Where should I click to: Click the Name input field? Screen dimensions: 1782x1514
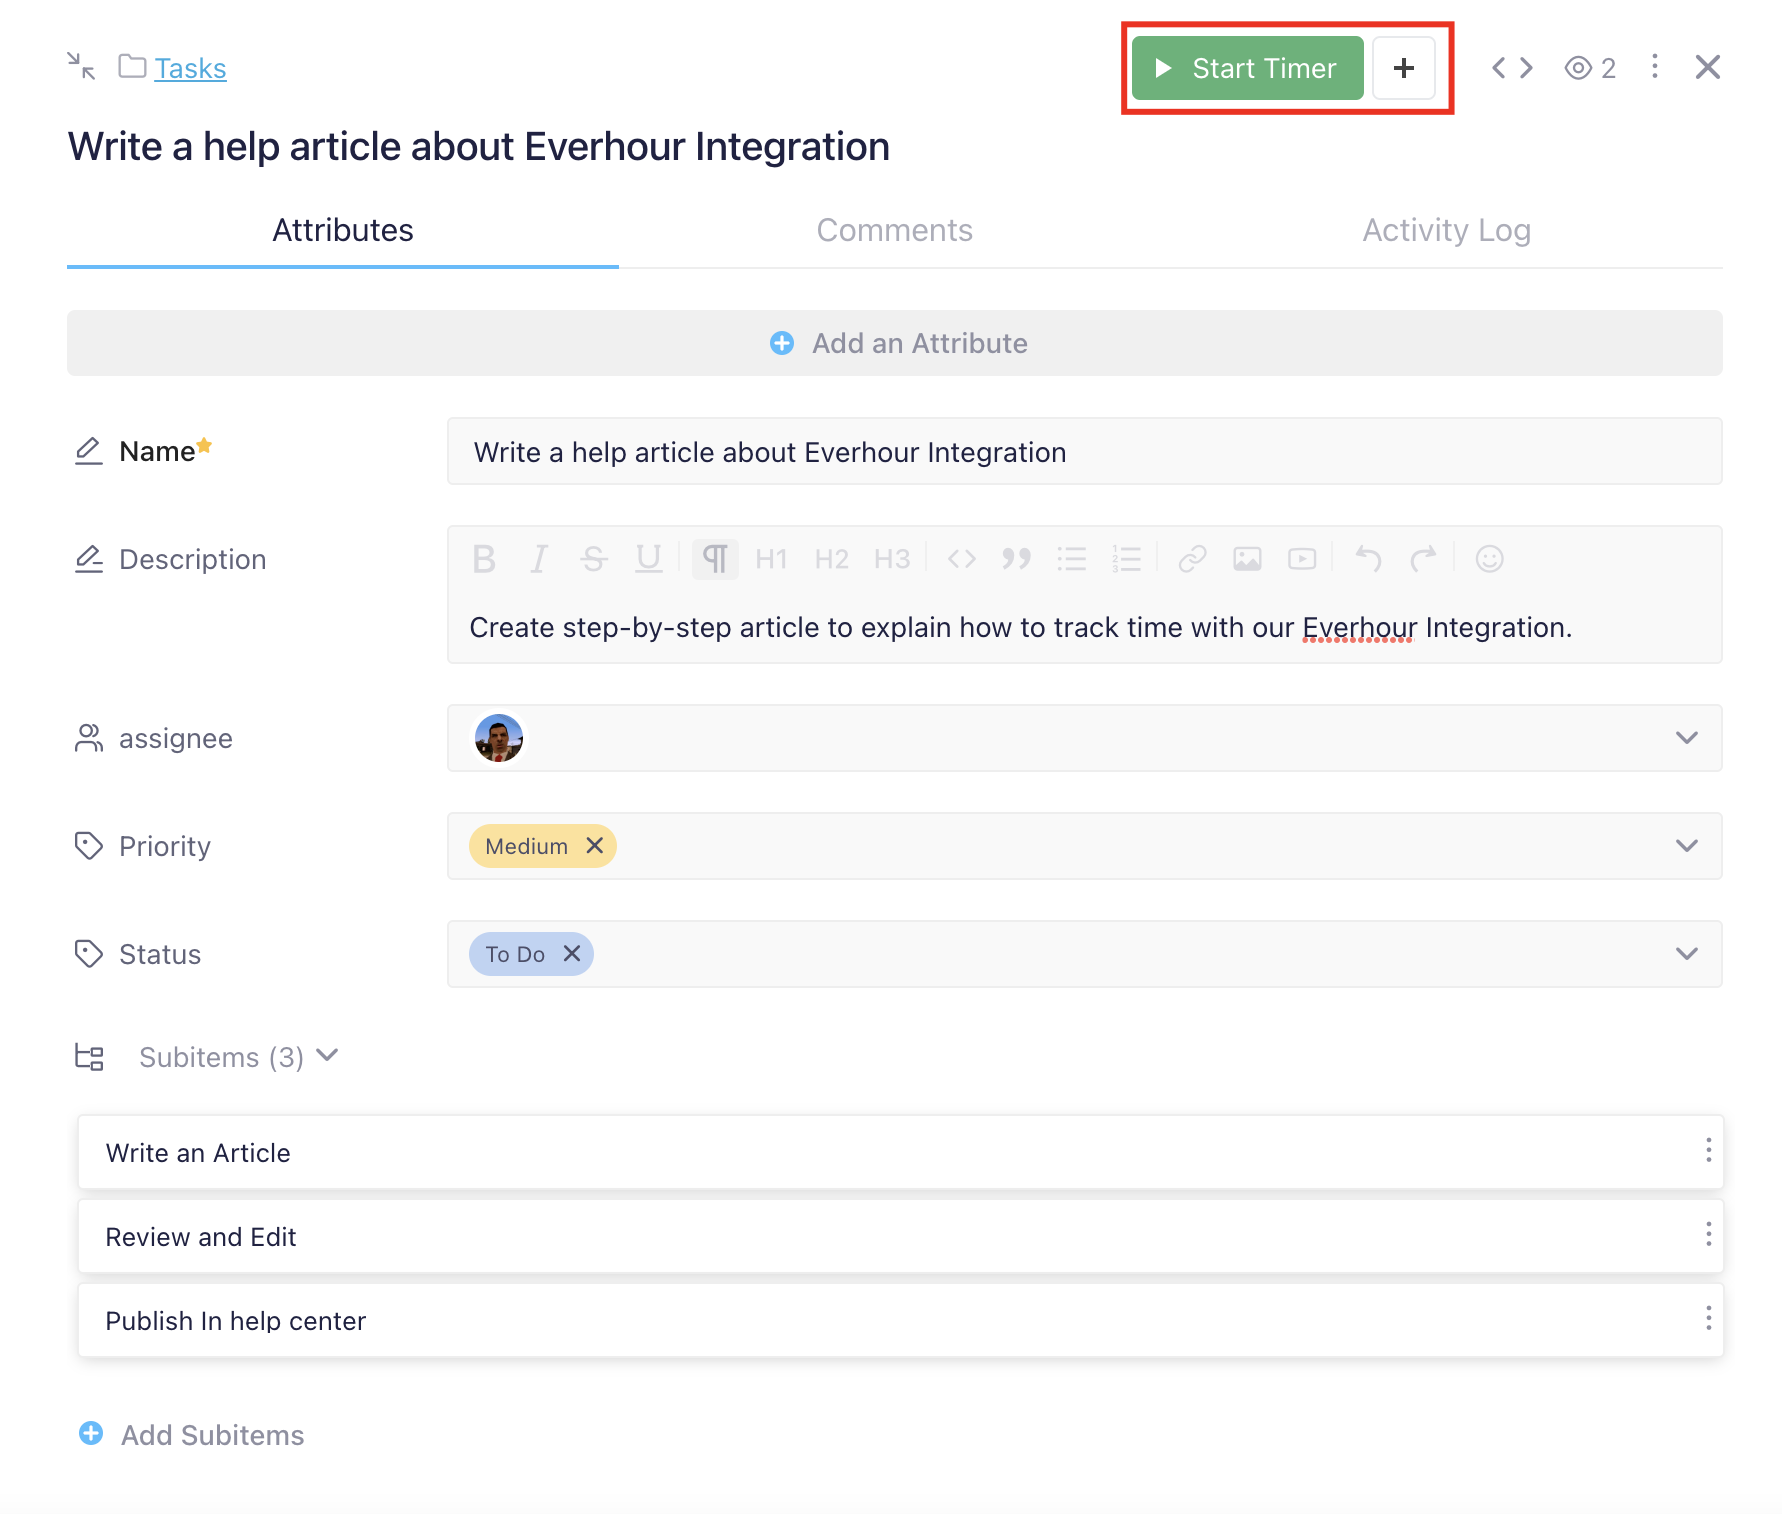(1084, 452)
